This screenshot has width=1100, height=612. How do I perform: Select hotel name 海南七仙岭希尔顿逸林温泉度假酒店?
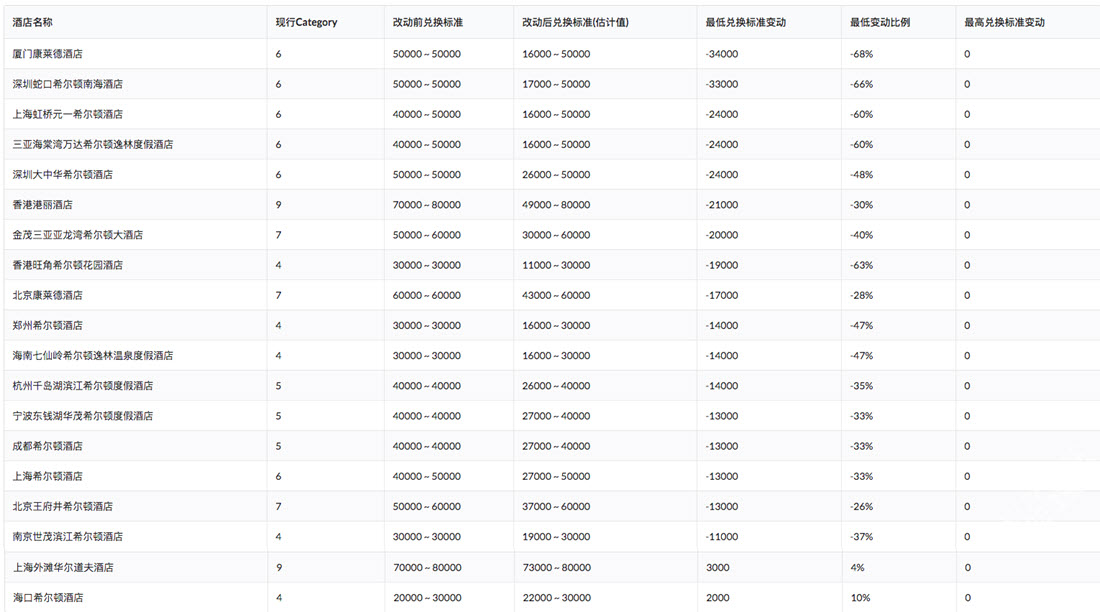point(93,355)
